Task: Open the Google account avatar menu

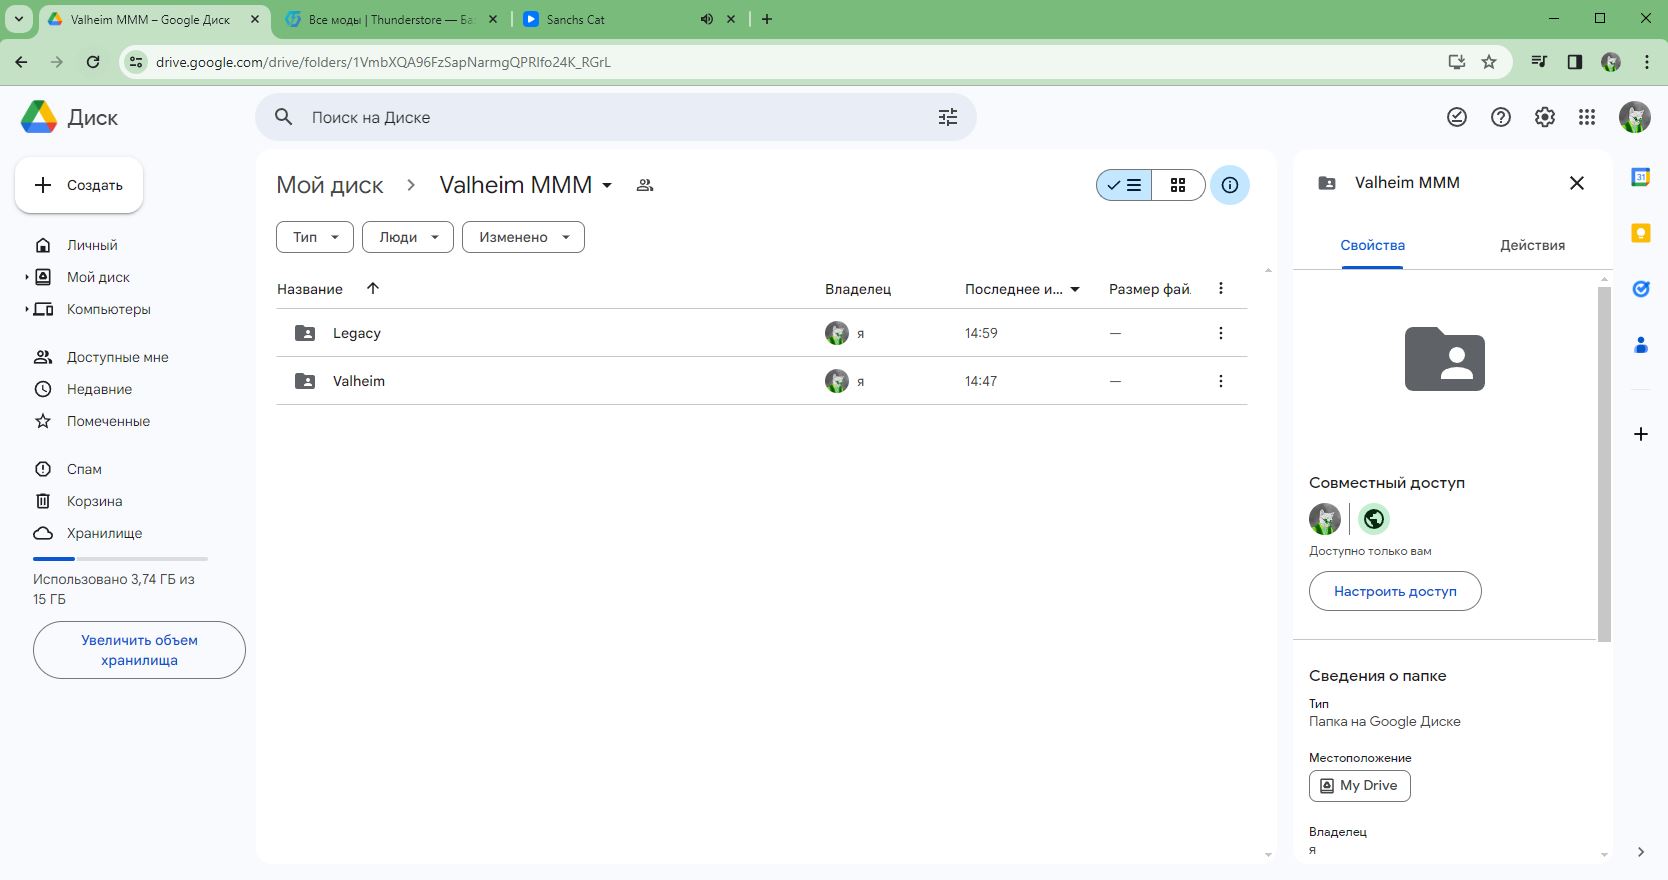Action: point(1634,117)
